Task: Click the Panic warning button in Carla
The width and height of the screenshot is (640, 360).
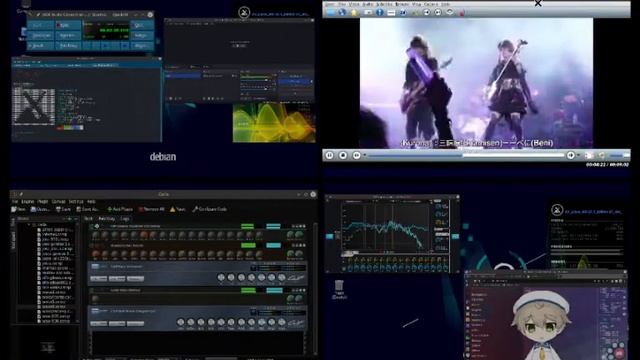Action: click(178, 209)
